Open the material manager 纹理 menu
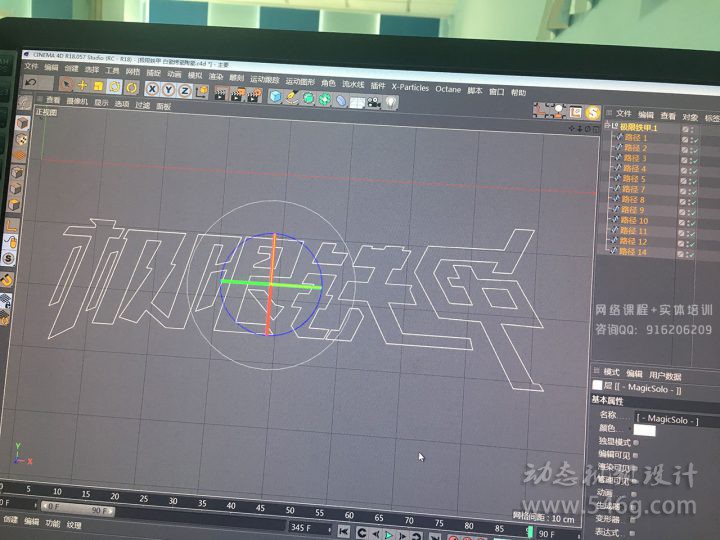The height and width of the screenshot is (540, 720). pos(74,525)
